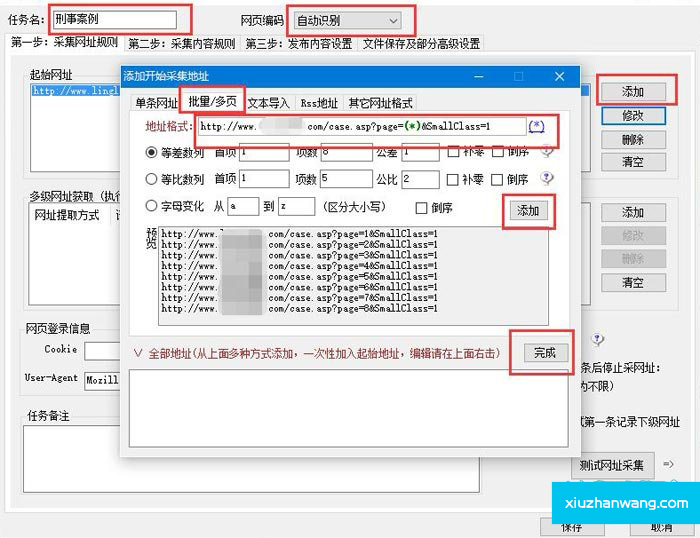Click help icon on 等差数列 row
Image resolution: width=700 pixels, height=538 pixels.
tap(547, 152)
